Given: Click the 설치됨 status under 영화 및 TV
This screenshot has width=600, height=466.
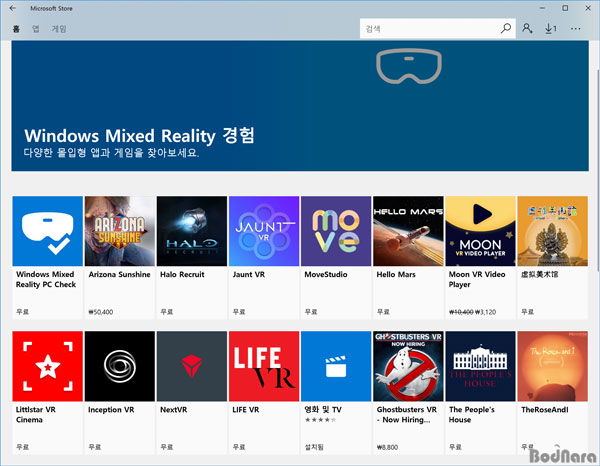Looking at the screenshot, I should point(314,447).
